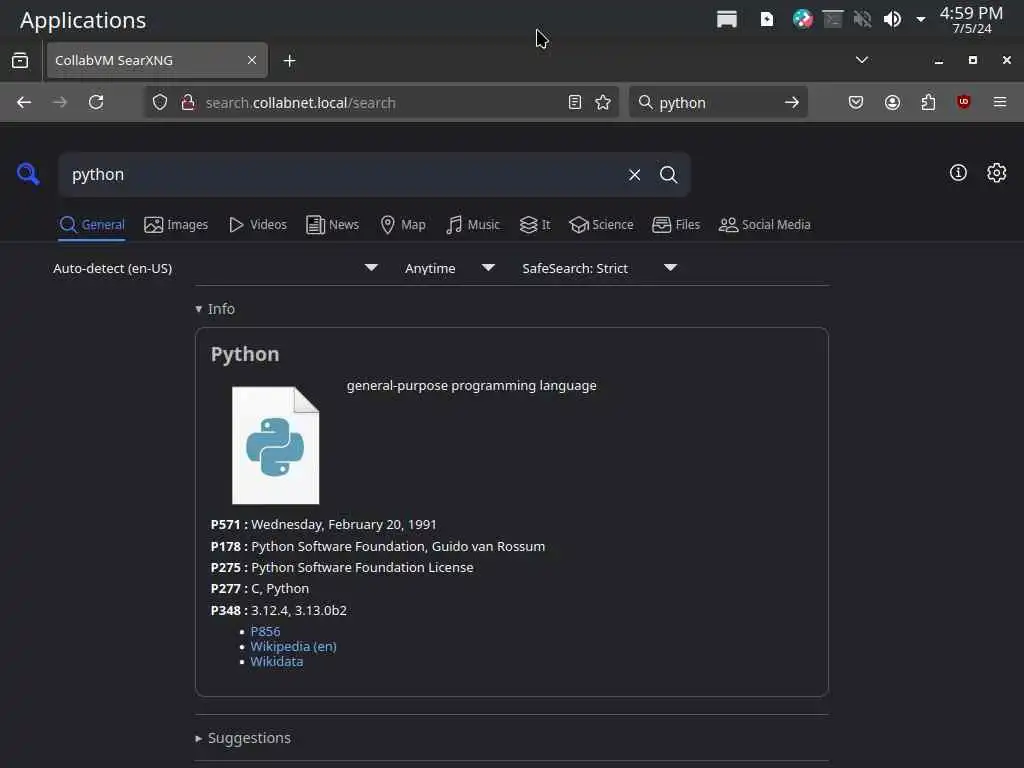This screenshot has height=768, width=1024.
Task: Switch to the Music search tab
Action: (x=473, y=225)
